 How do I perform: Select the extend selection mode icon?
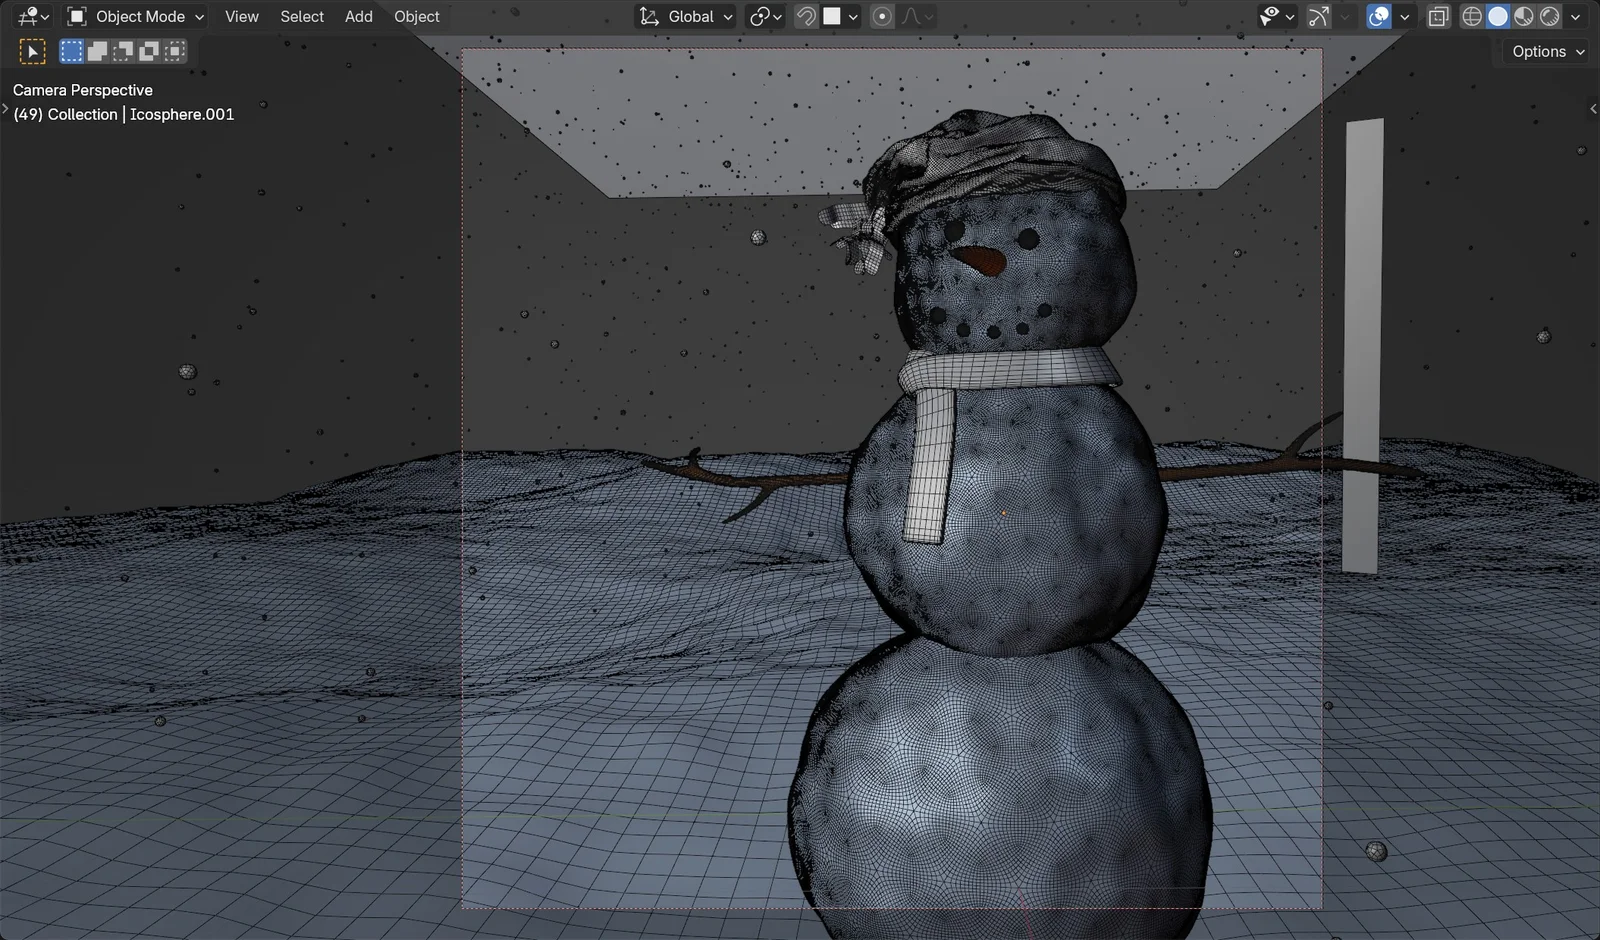pyautogui.click(x=98, y=50)
